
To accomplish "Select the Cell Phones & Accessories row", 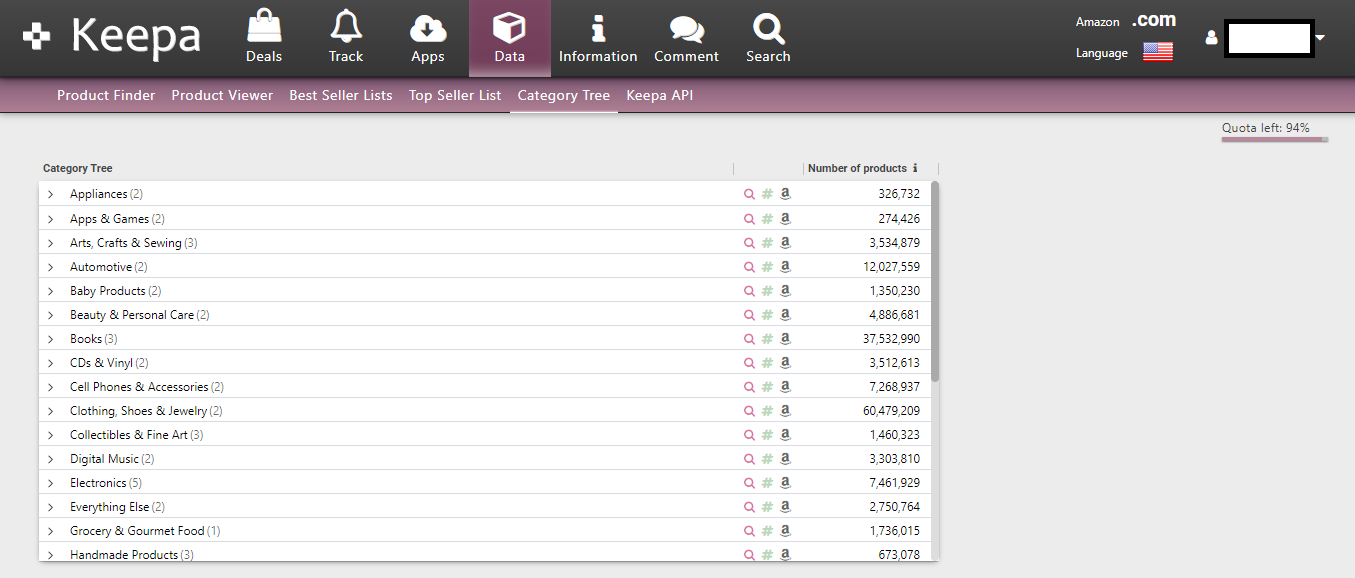I will click(485, 386).
